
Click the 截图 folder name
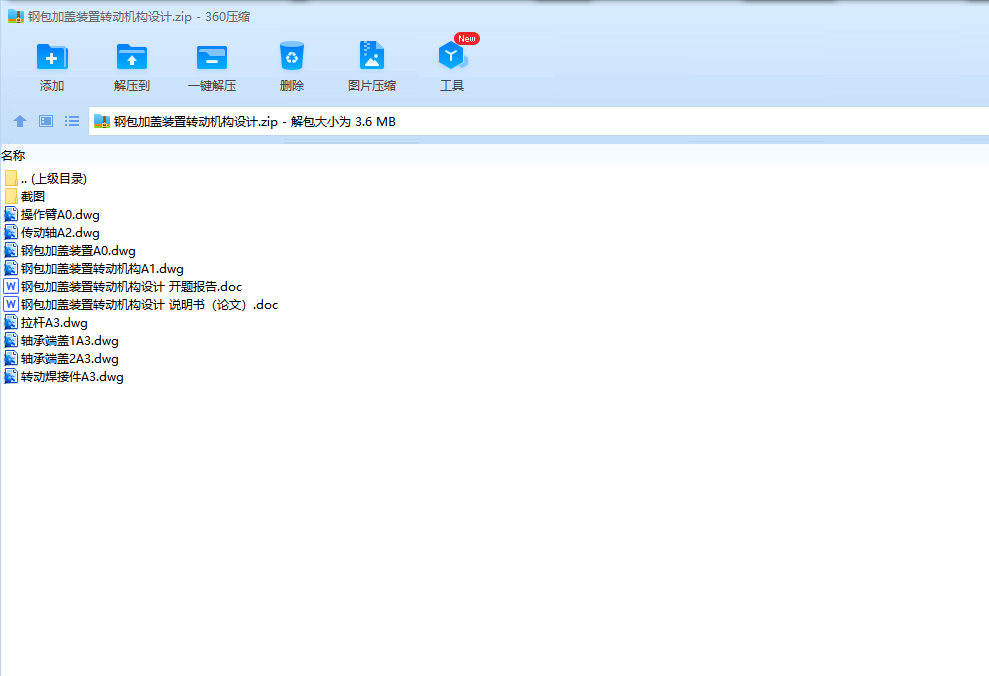click(33, 197)
